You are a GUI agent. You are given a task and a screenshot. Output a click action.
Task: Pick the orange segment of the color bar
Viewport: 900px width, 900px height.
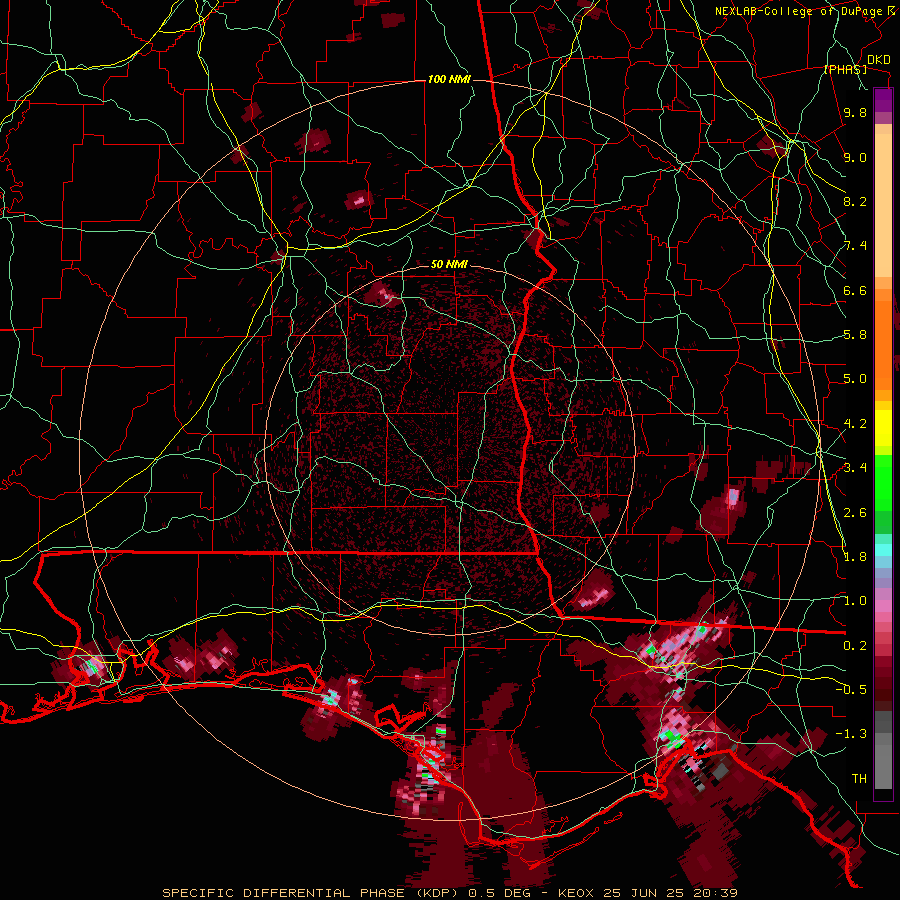point(883,344)
